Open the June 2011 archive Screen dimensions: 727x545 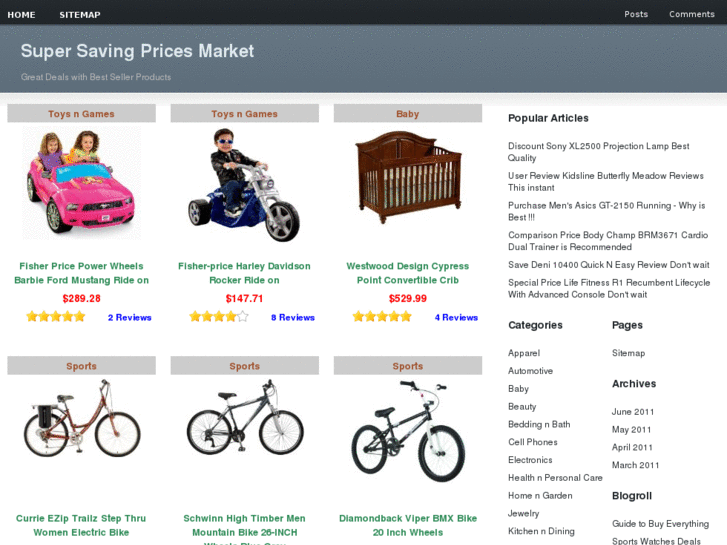pos(633,411)
